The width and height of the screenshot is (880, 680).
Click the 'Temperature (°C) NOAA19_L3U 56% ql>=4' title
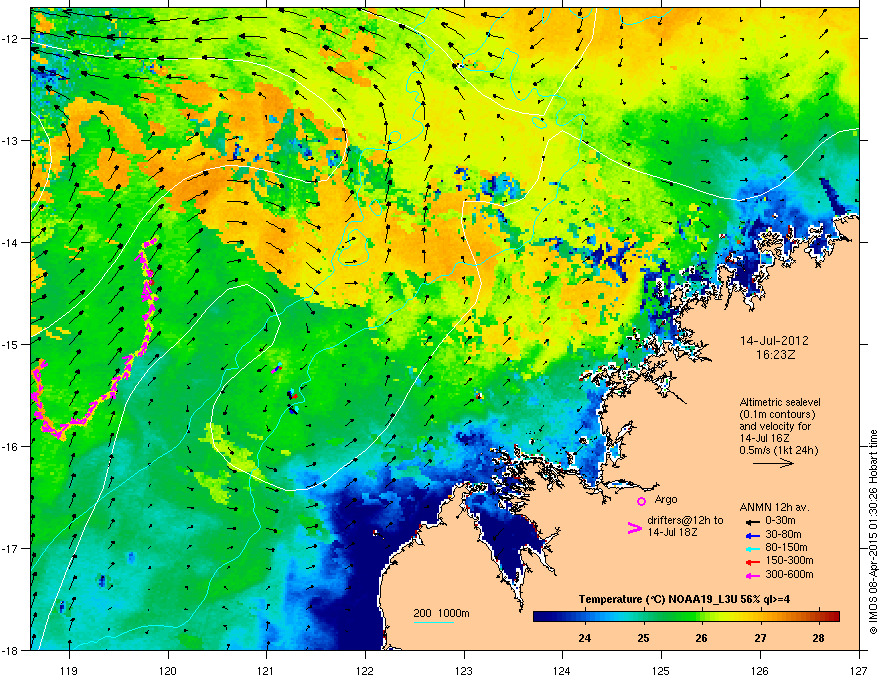(684, 599)
